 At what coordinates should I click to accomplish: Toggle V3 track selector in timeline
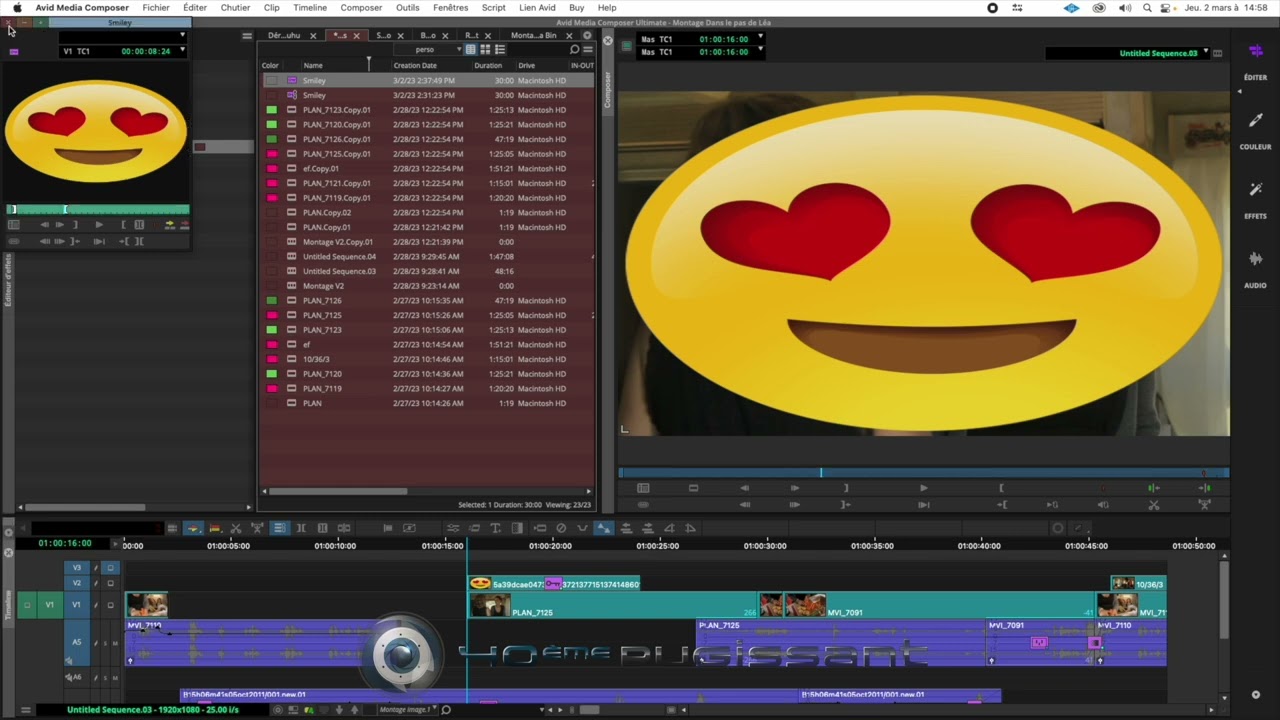point(77,568)
